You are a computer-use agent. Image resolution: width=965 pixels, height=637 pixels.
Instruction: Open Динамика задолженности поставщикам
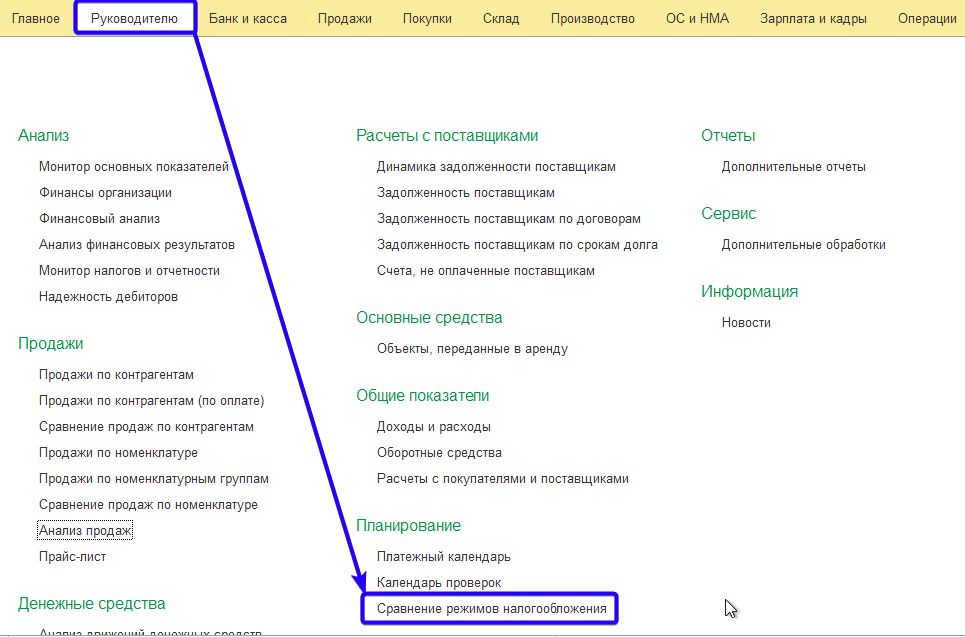point(496,167)
